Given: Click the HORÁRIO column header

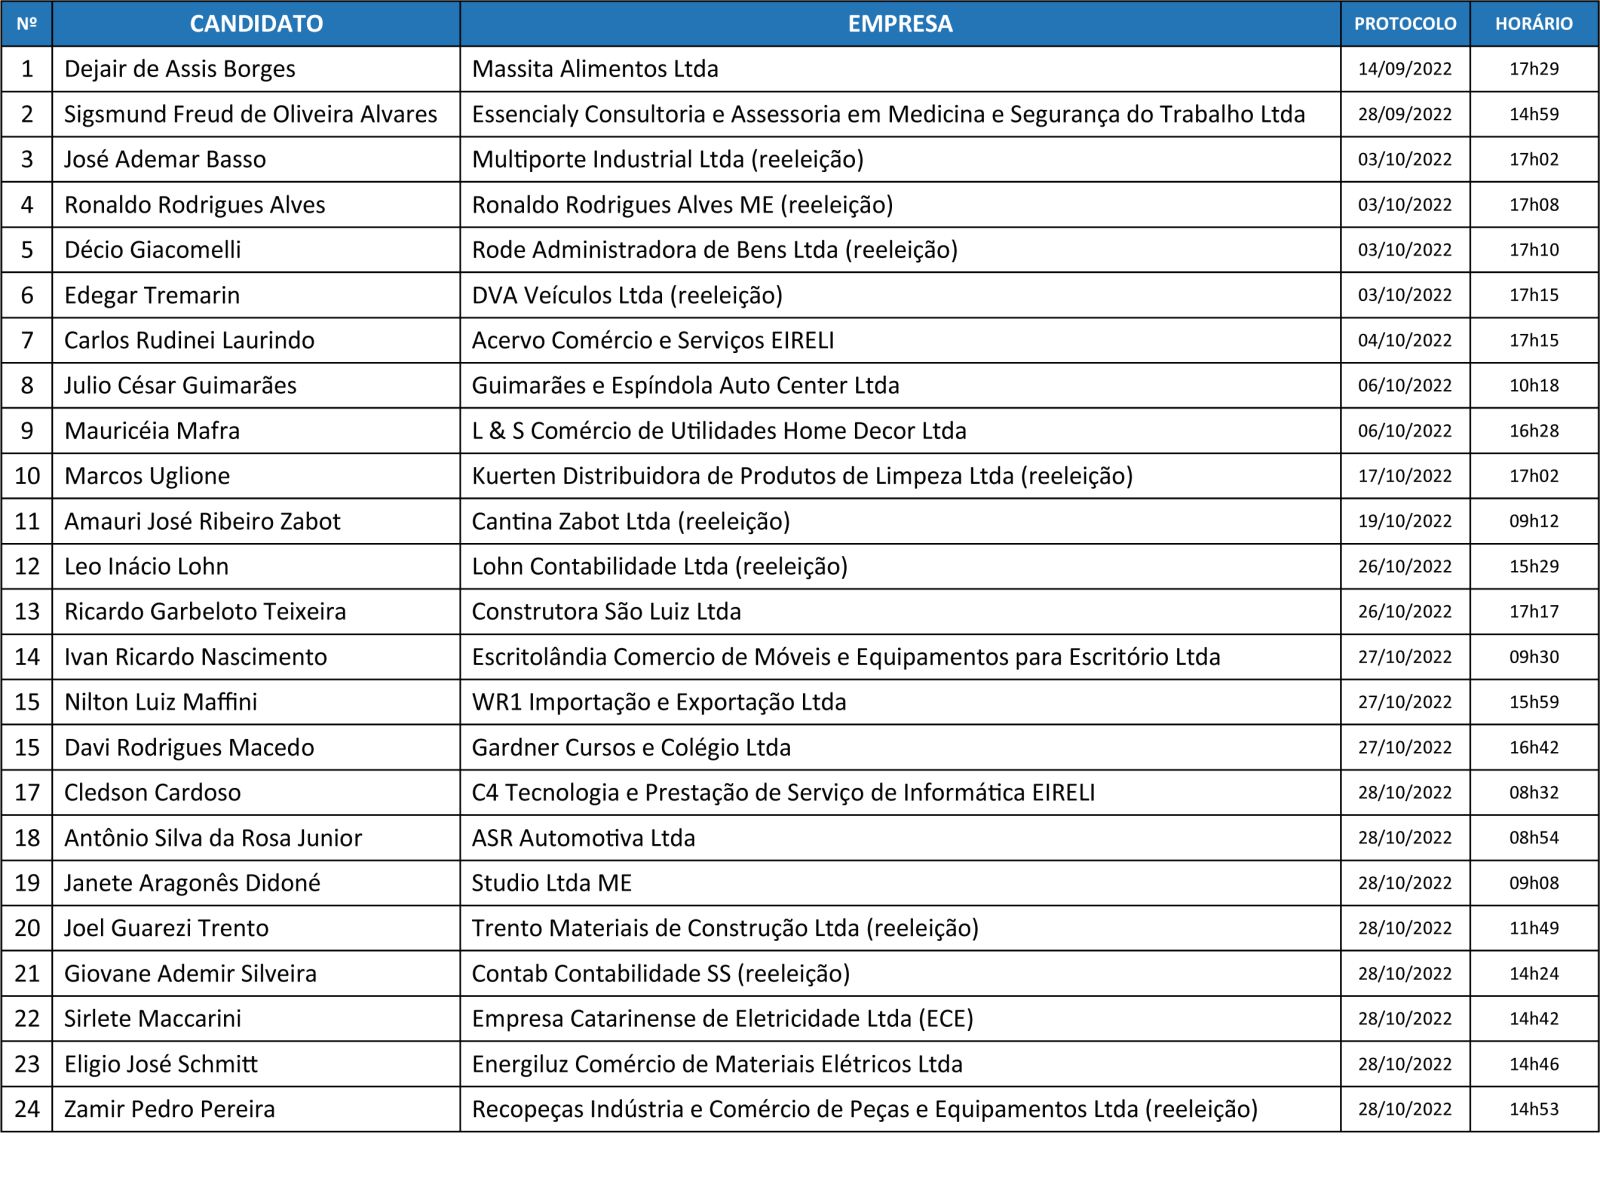Looking at the screenshot, I should click(1534, 24).
